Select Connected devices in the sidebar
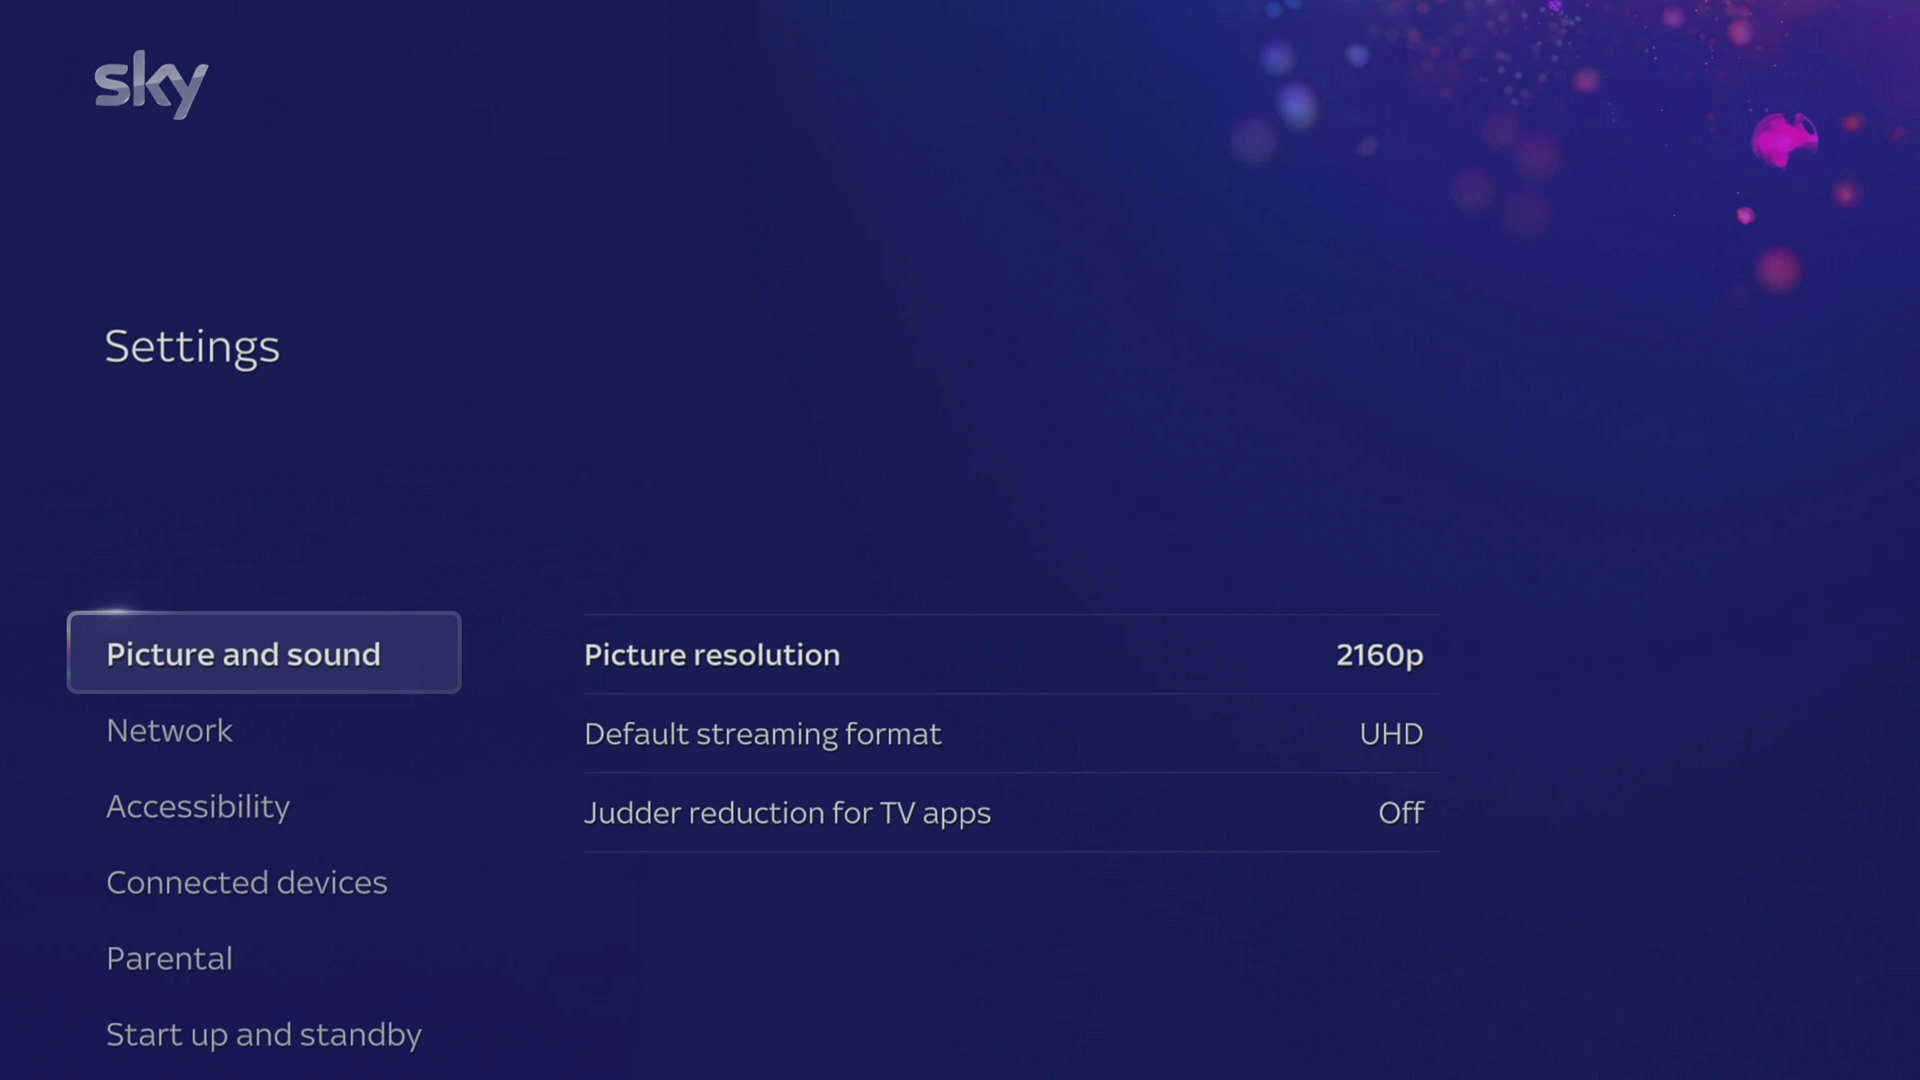This screenshot has width=1920, height=1080. pyautogui.click(x=246, y=883)
